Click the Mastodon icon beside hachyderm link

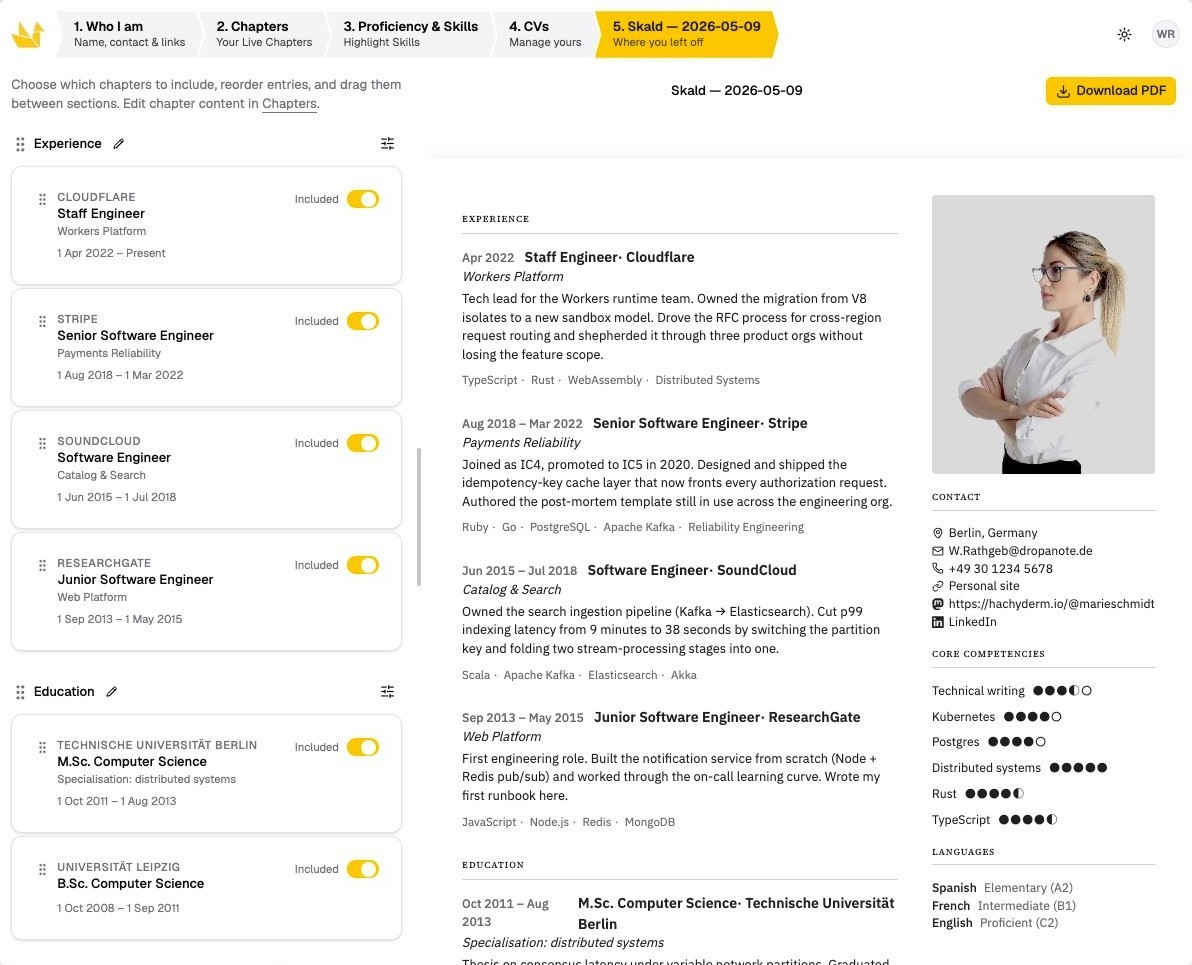pos(937,604)
